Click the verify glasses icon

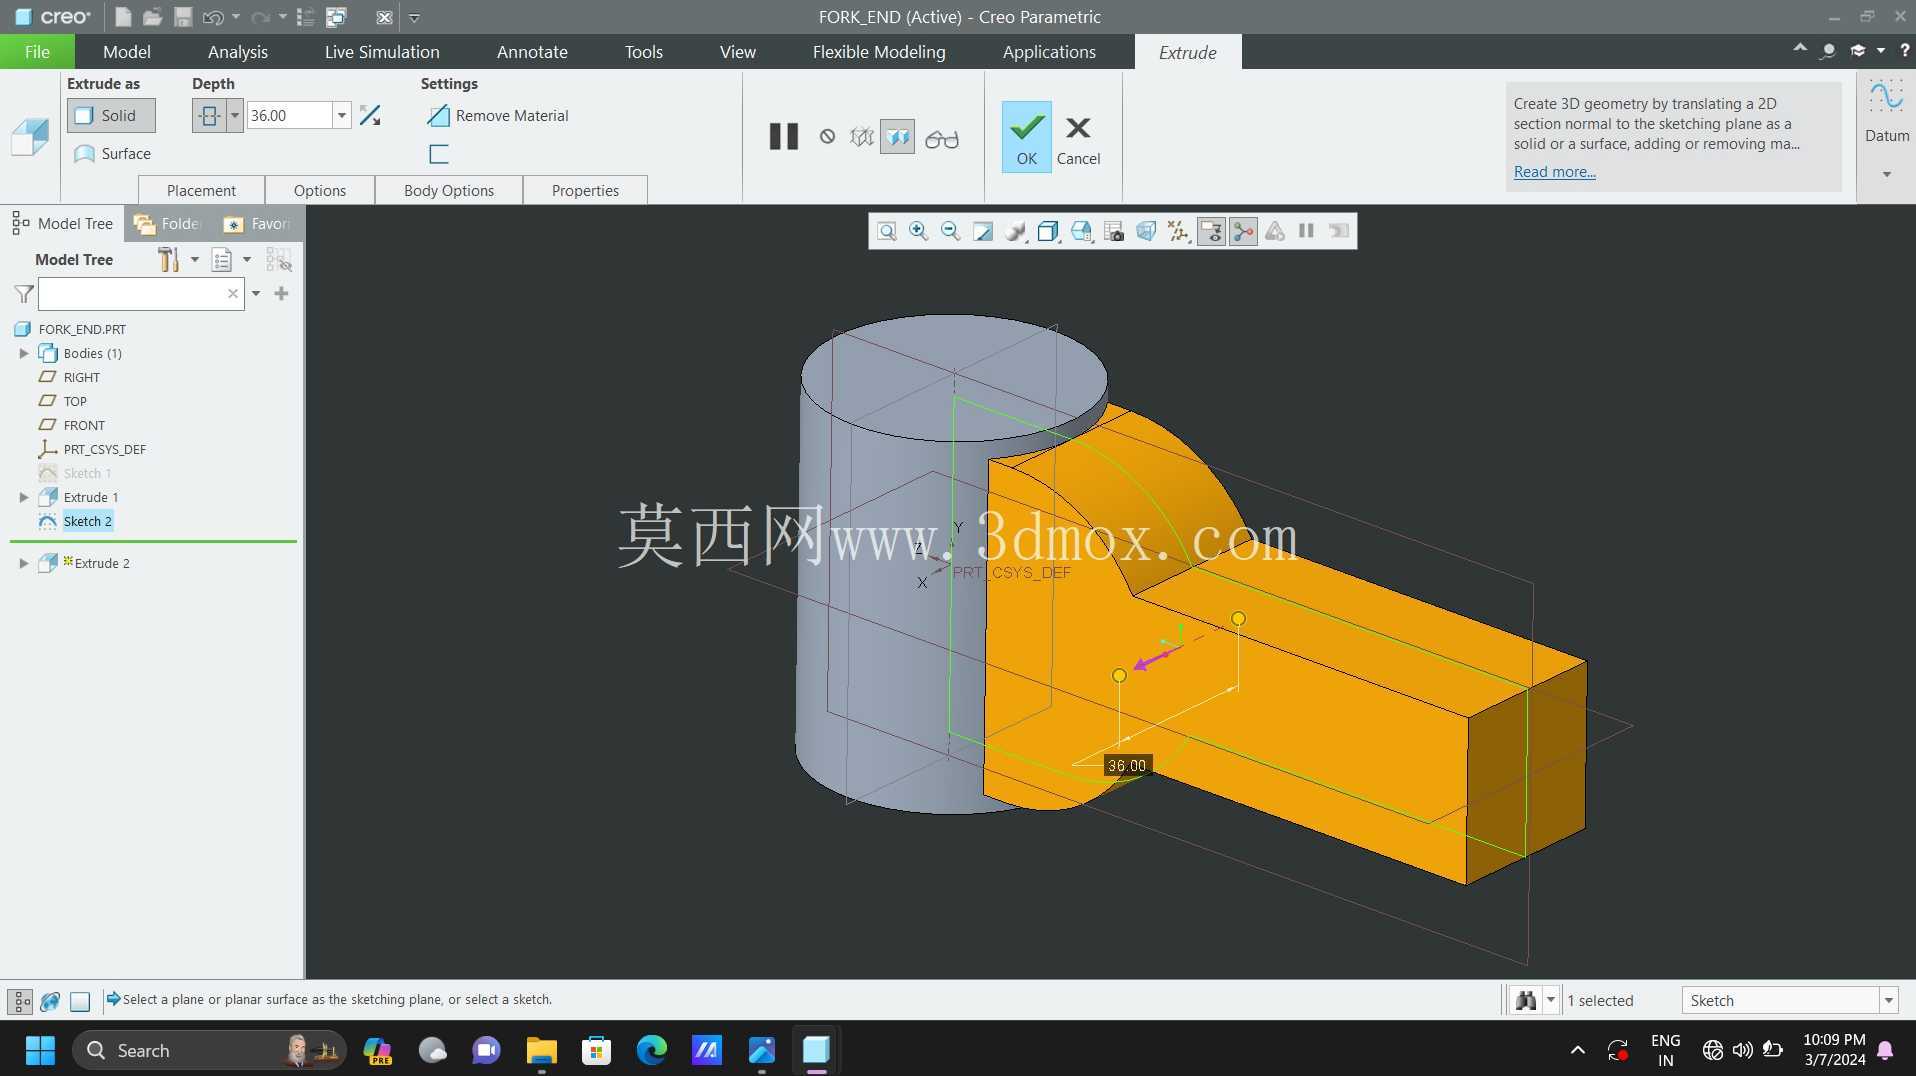tap(942, 139)
